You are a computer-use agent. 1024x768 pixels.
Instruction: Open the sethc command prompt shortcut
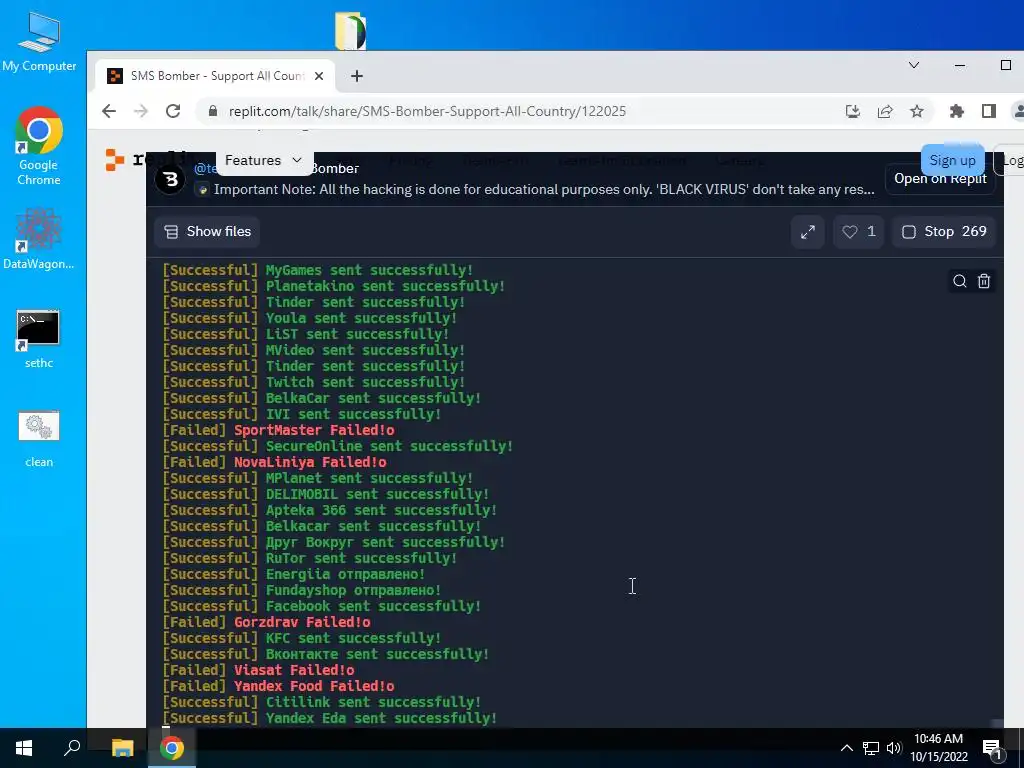pyautogui.click(x=39, y=339)
